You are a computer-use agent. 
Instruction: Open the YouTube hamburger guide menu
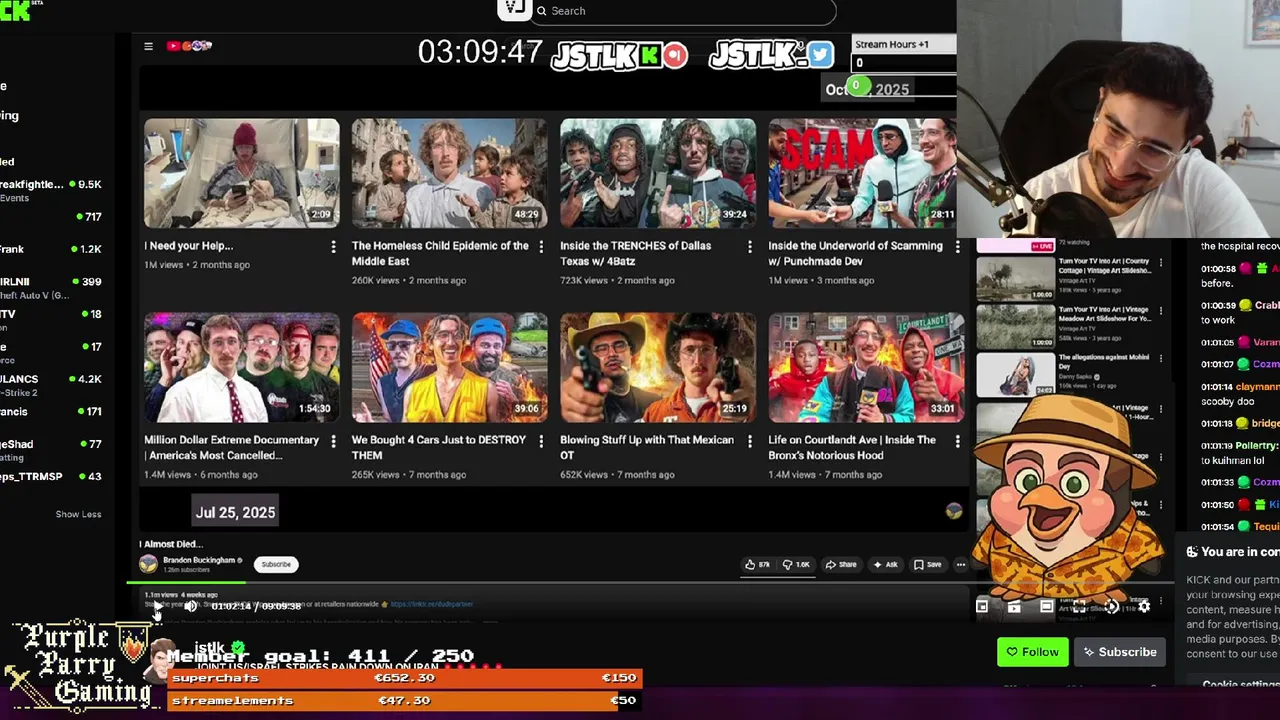148,46
